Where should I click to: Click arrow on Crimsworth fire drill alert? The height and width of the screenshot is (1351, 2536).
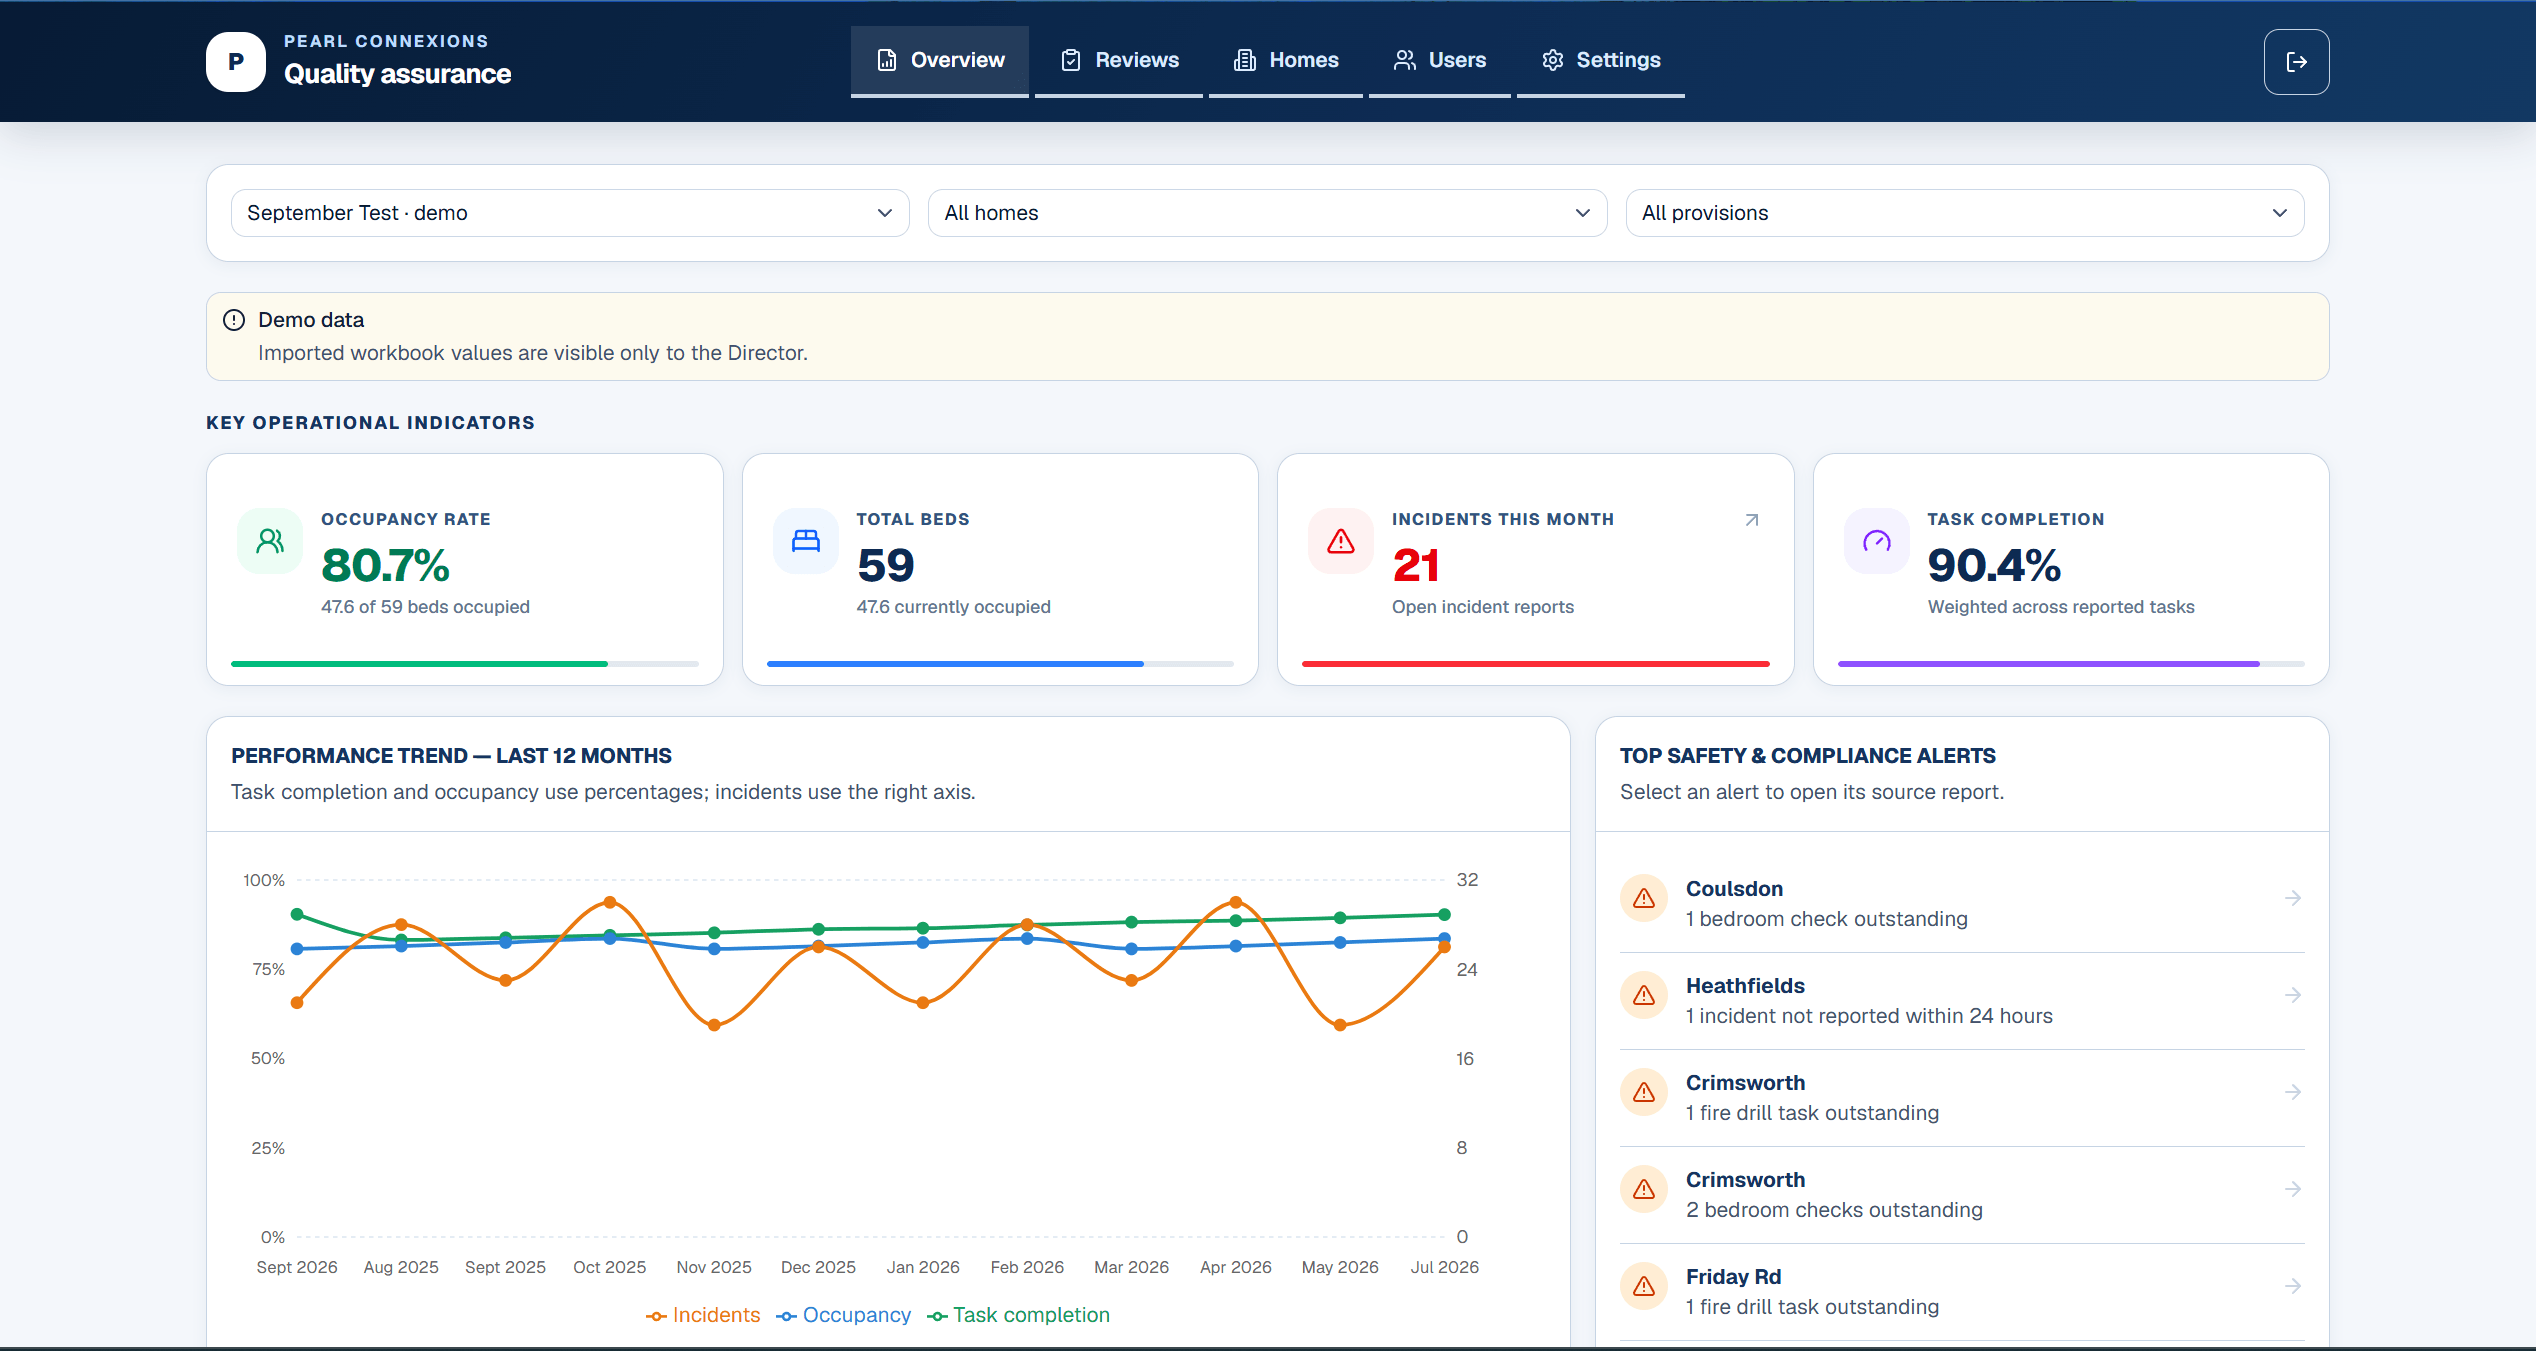pos(2293,1092)
